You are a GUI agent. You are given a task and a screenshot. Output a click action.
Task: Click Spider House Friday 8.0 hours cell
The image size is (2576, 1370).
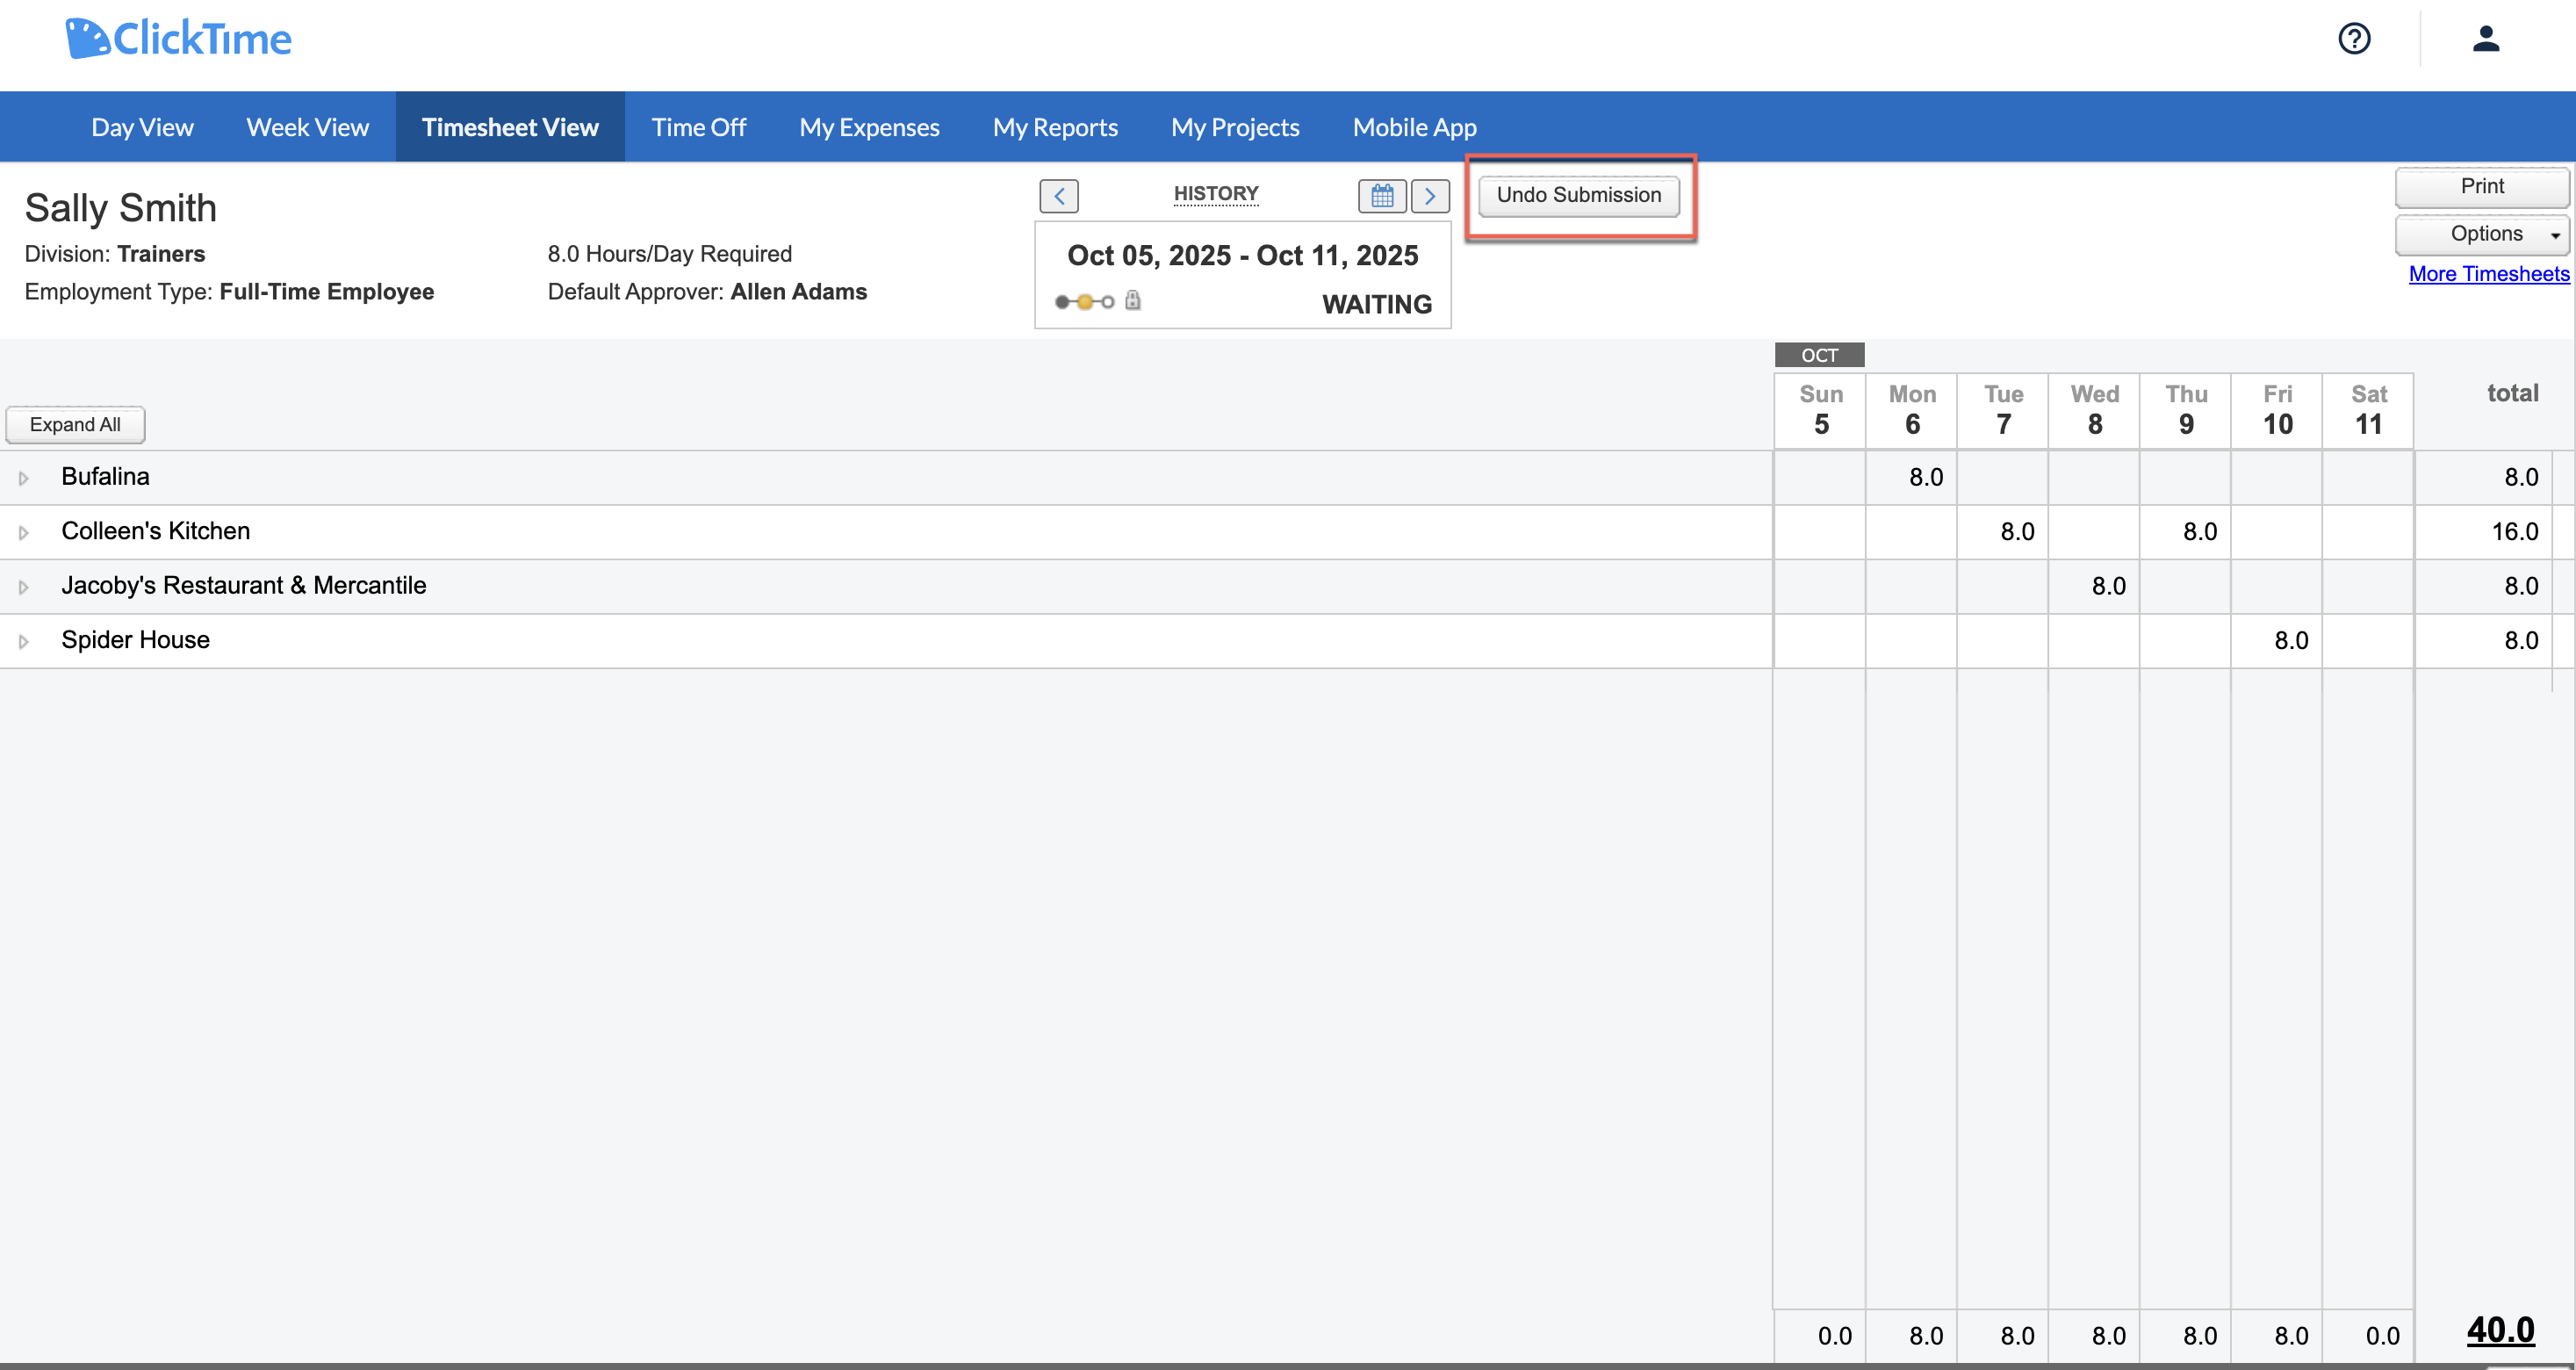pyautogui.click(x=2277, y=641)
